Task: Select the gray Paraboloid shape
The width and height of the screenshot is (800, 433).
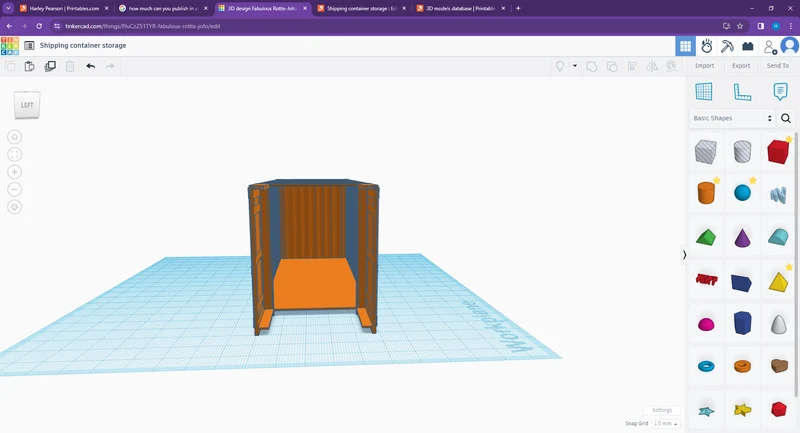Action: (779, 324)
